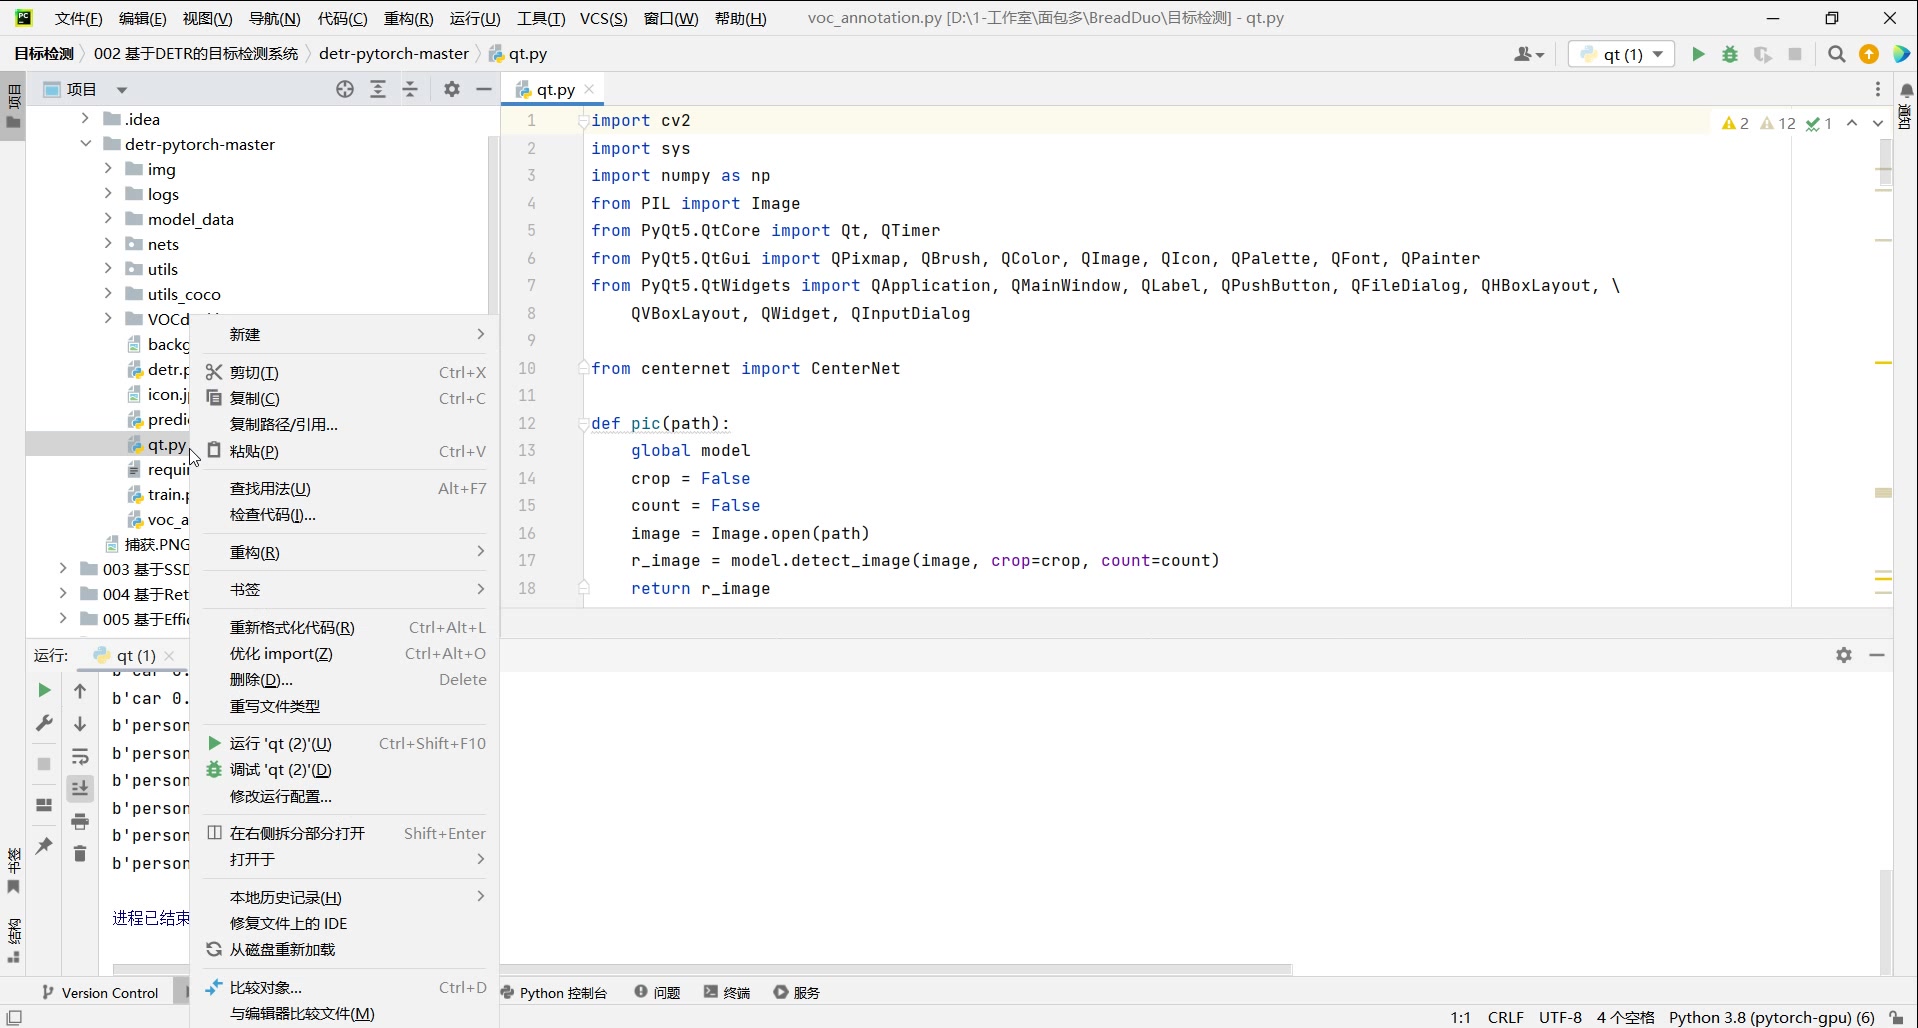Click the print icon in run panel

click(80, 821)
